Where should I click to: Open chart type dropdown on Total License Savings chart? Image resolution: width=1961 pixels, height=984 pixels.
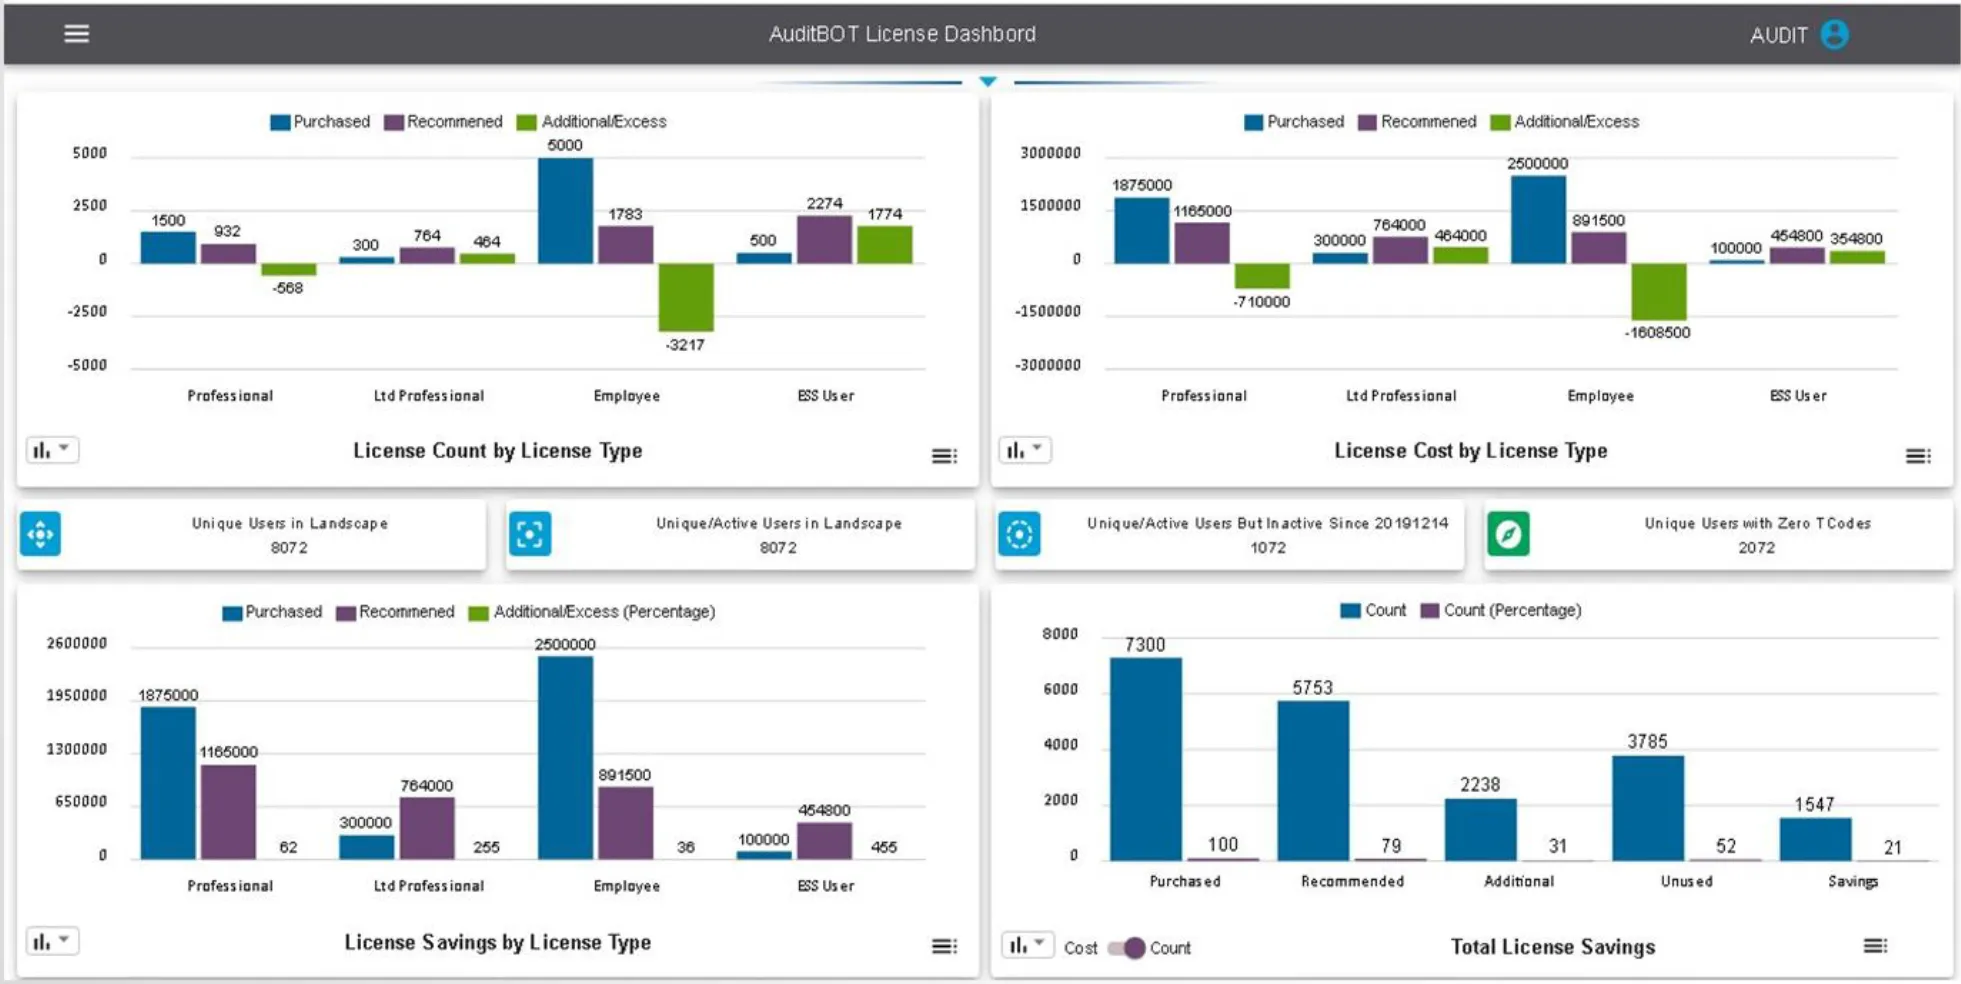click(1026, 943)
